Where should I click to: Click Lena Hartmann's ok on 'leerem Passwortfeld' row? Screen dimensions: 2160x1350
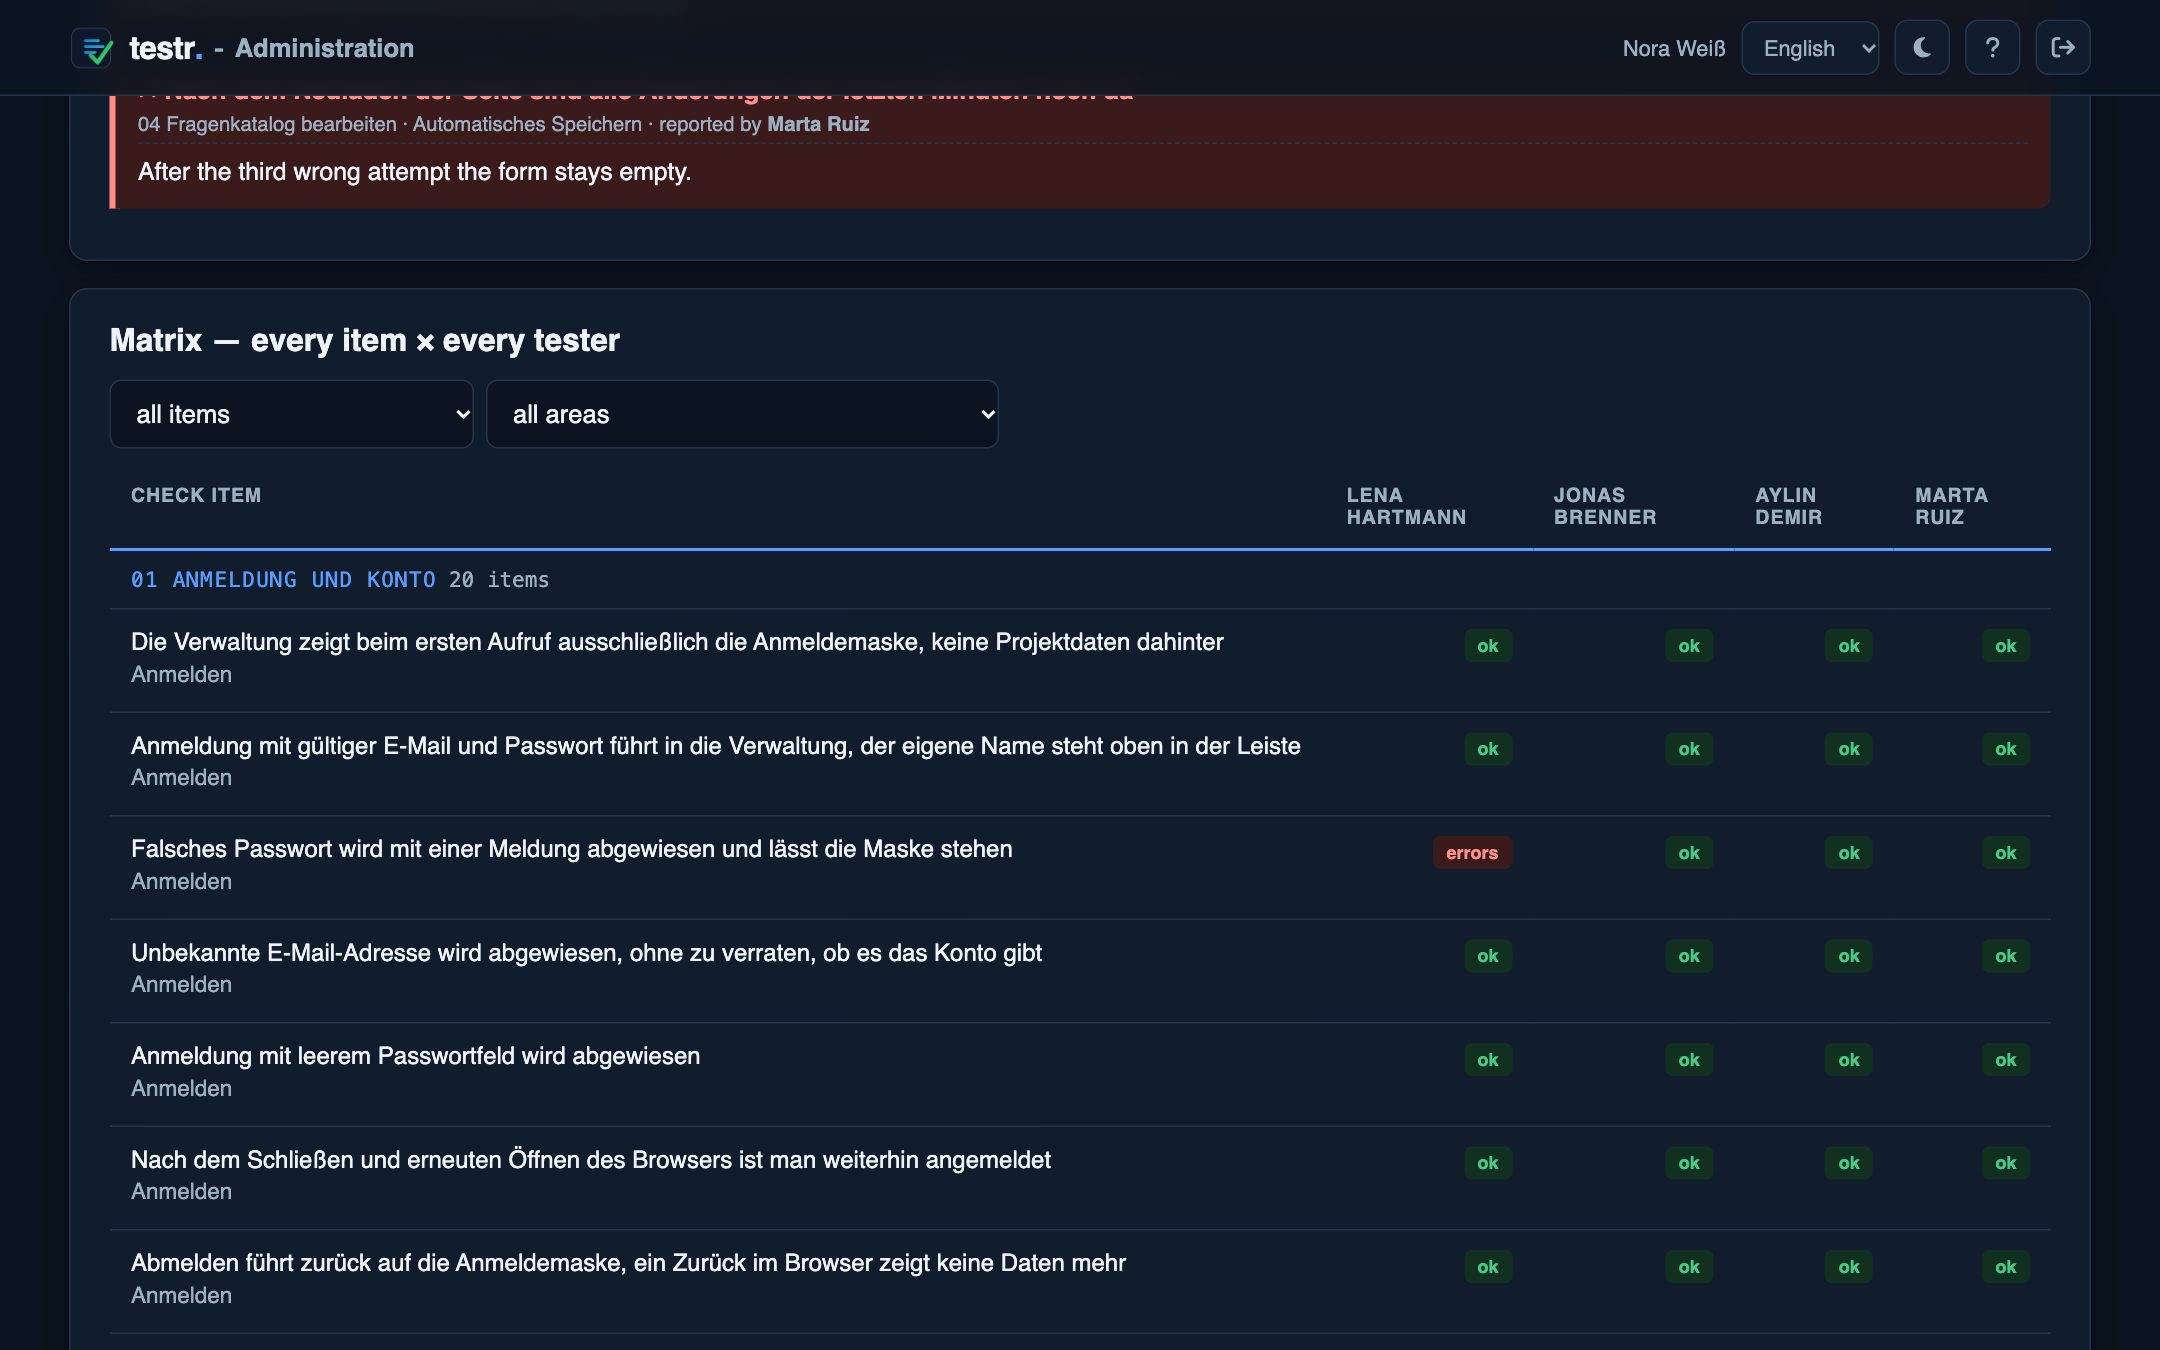pos(1488,1060)
